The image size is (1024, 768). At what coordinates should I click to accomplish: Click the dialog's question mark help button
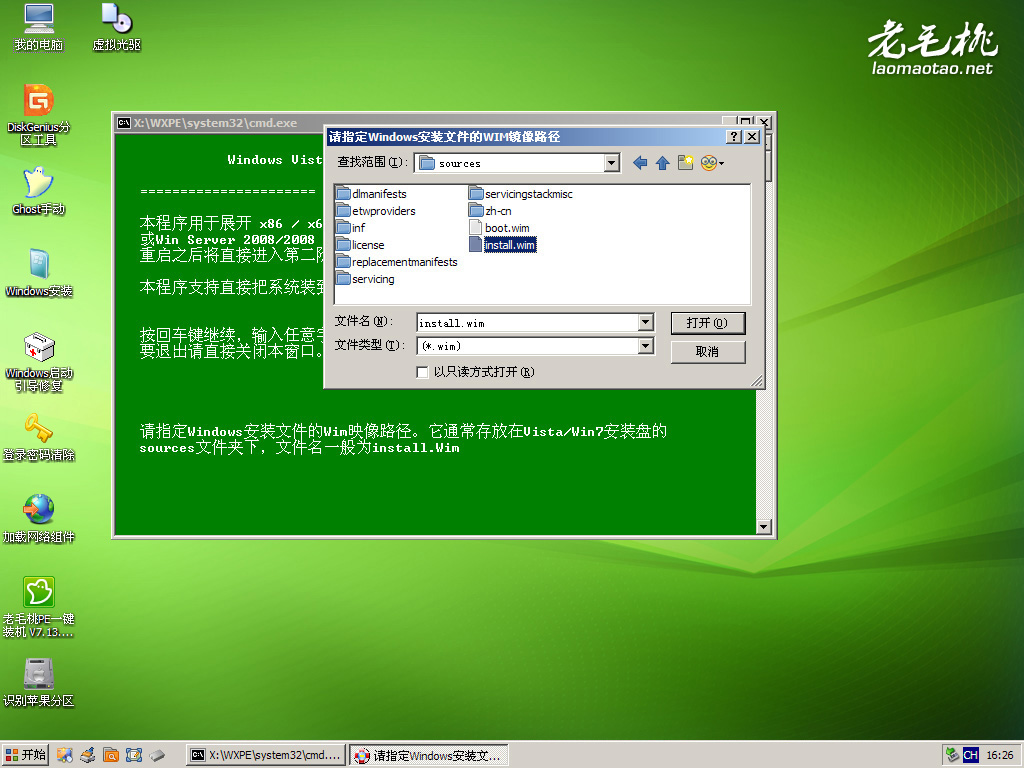click(734, 136)
